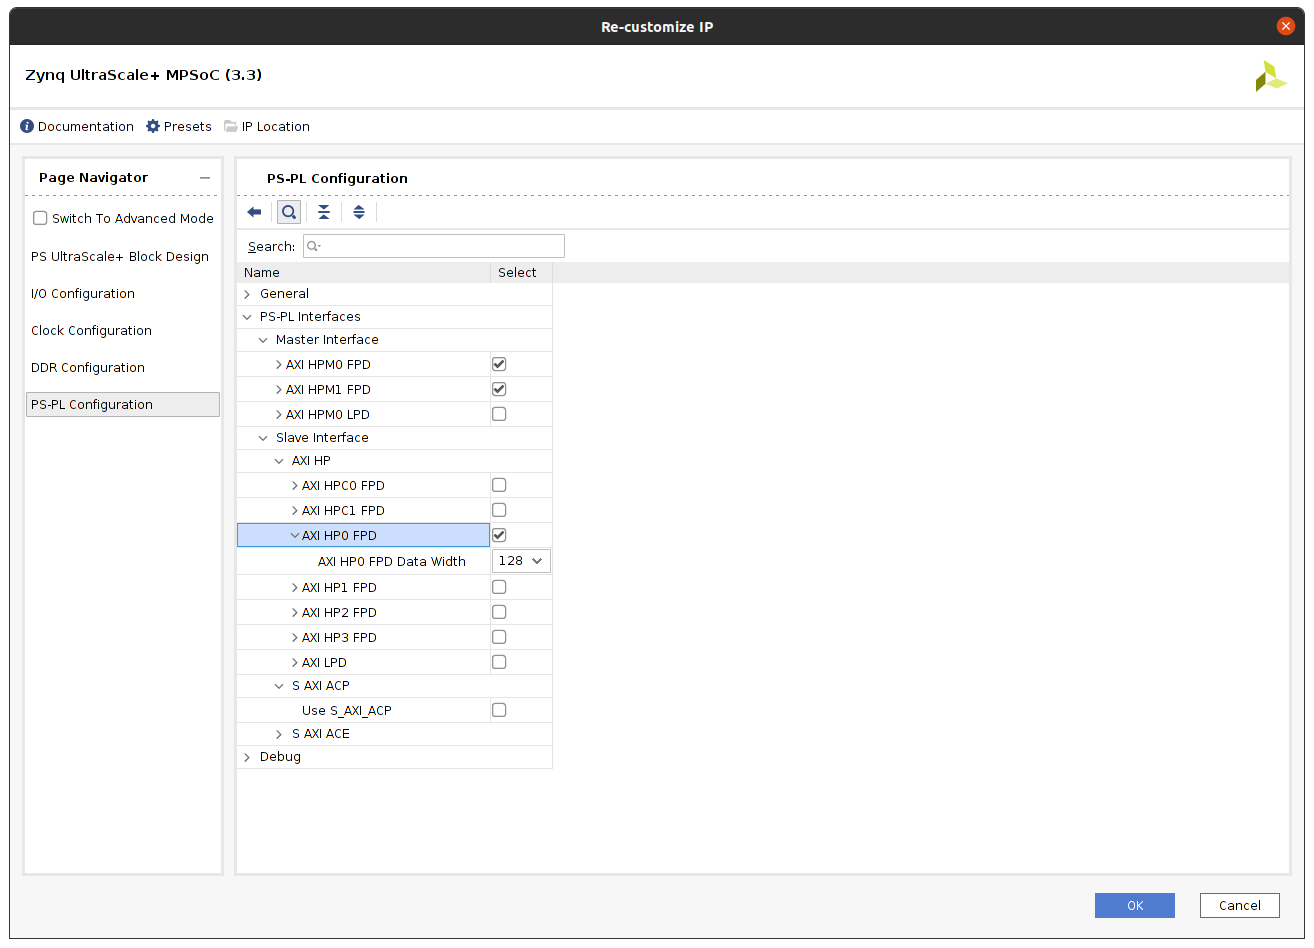Enable the AXI HP1 FPD checkbox
This screenshot has width=1314, height=948.
coord(499,587)
